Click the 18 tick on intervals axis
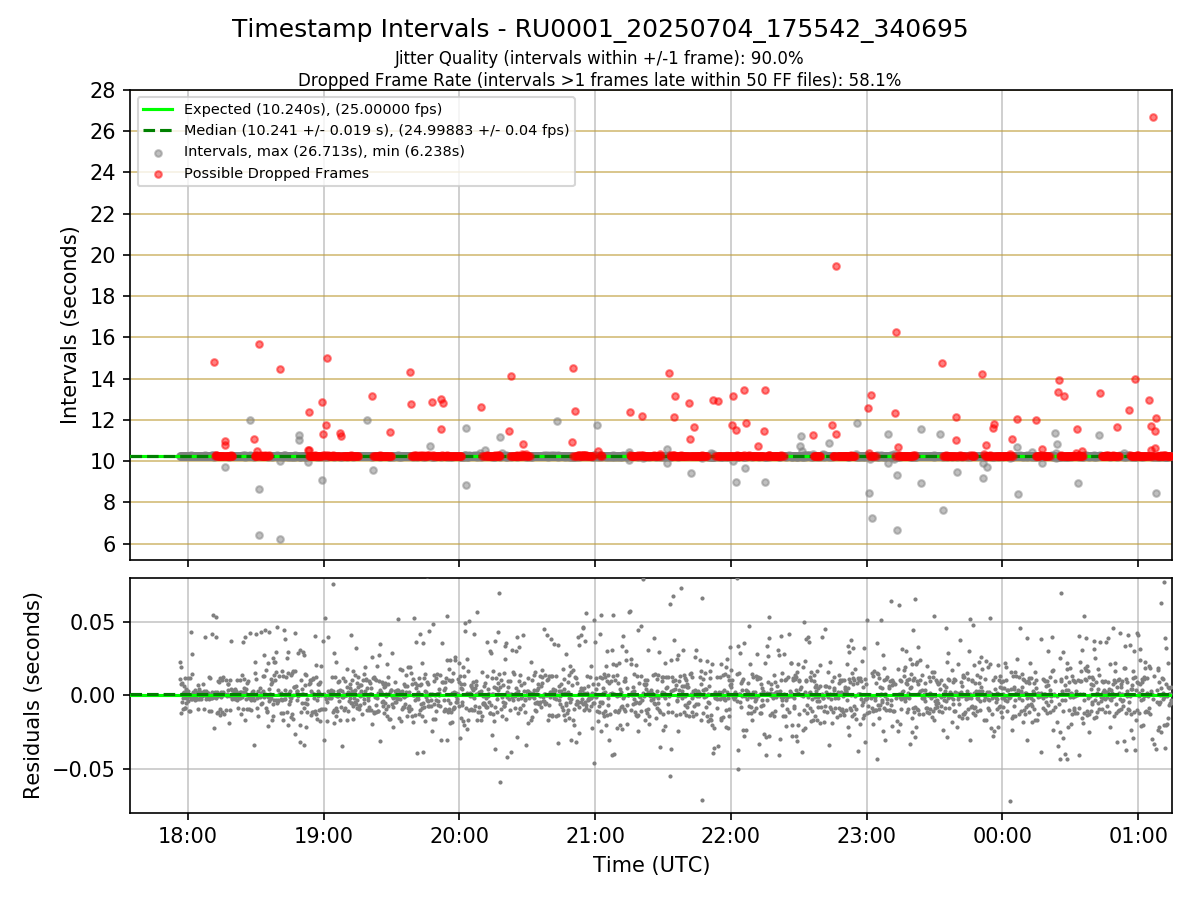Image resolution: width=1200 pixels, height=900 pixels. [105, 296]
